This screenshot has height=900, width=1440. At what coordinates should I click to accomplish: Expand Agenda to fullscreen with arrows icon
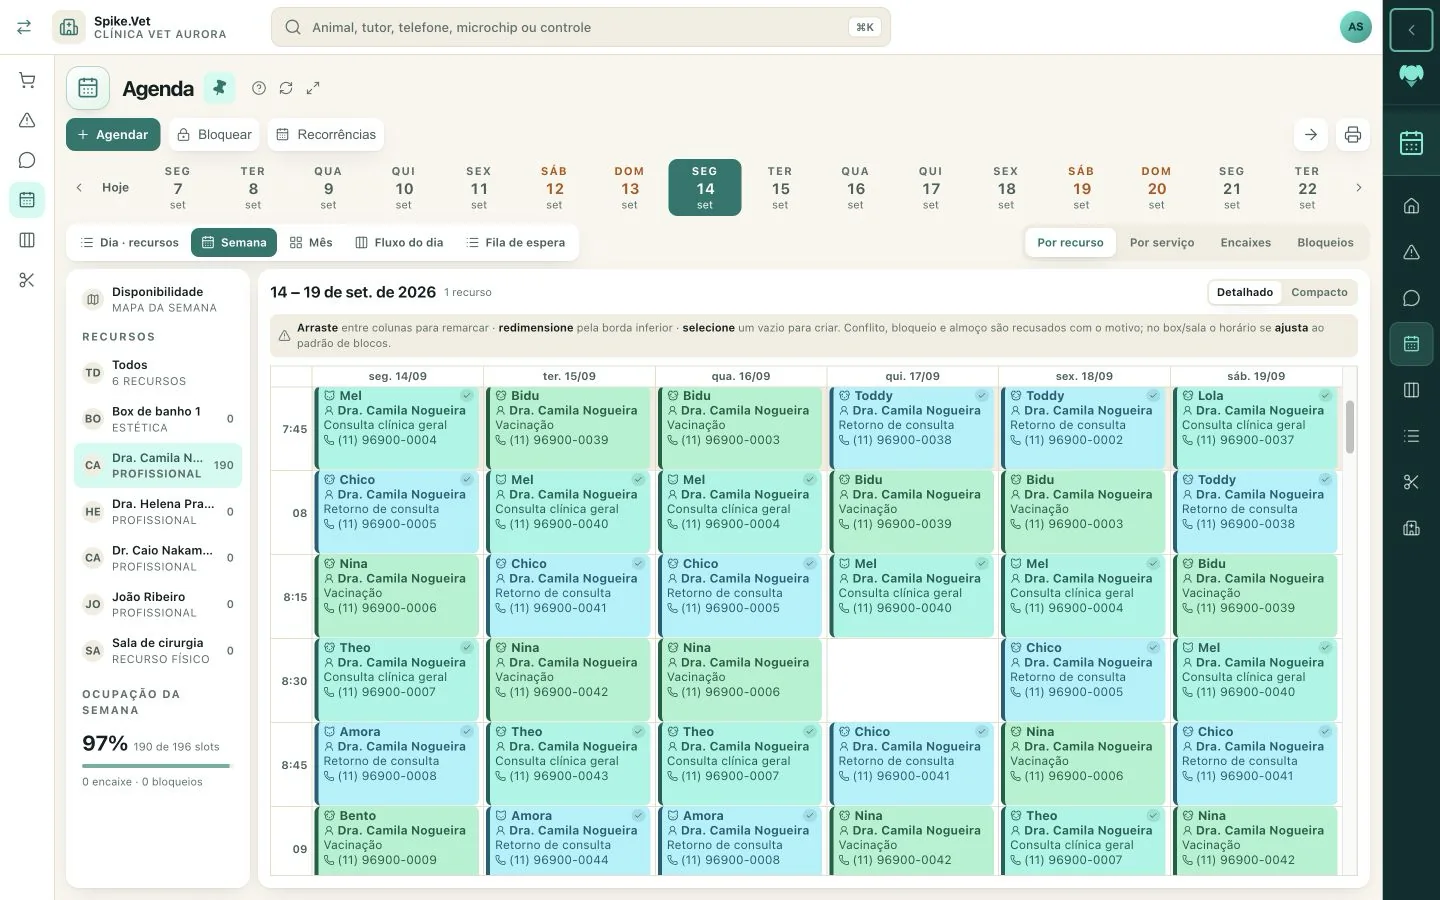coord(313,88)
